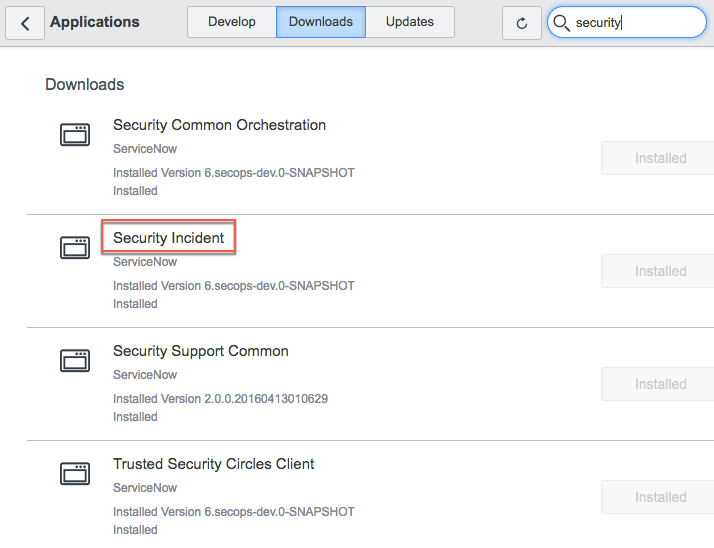Click ServiceNow vendor under Trusted Security Circles Client
The height and width of the screenshot is (548, 714).
(x=145, y=488)
